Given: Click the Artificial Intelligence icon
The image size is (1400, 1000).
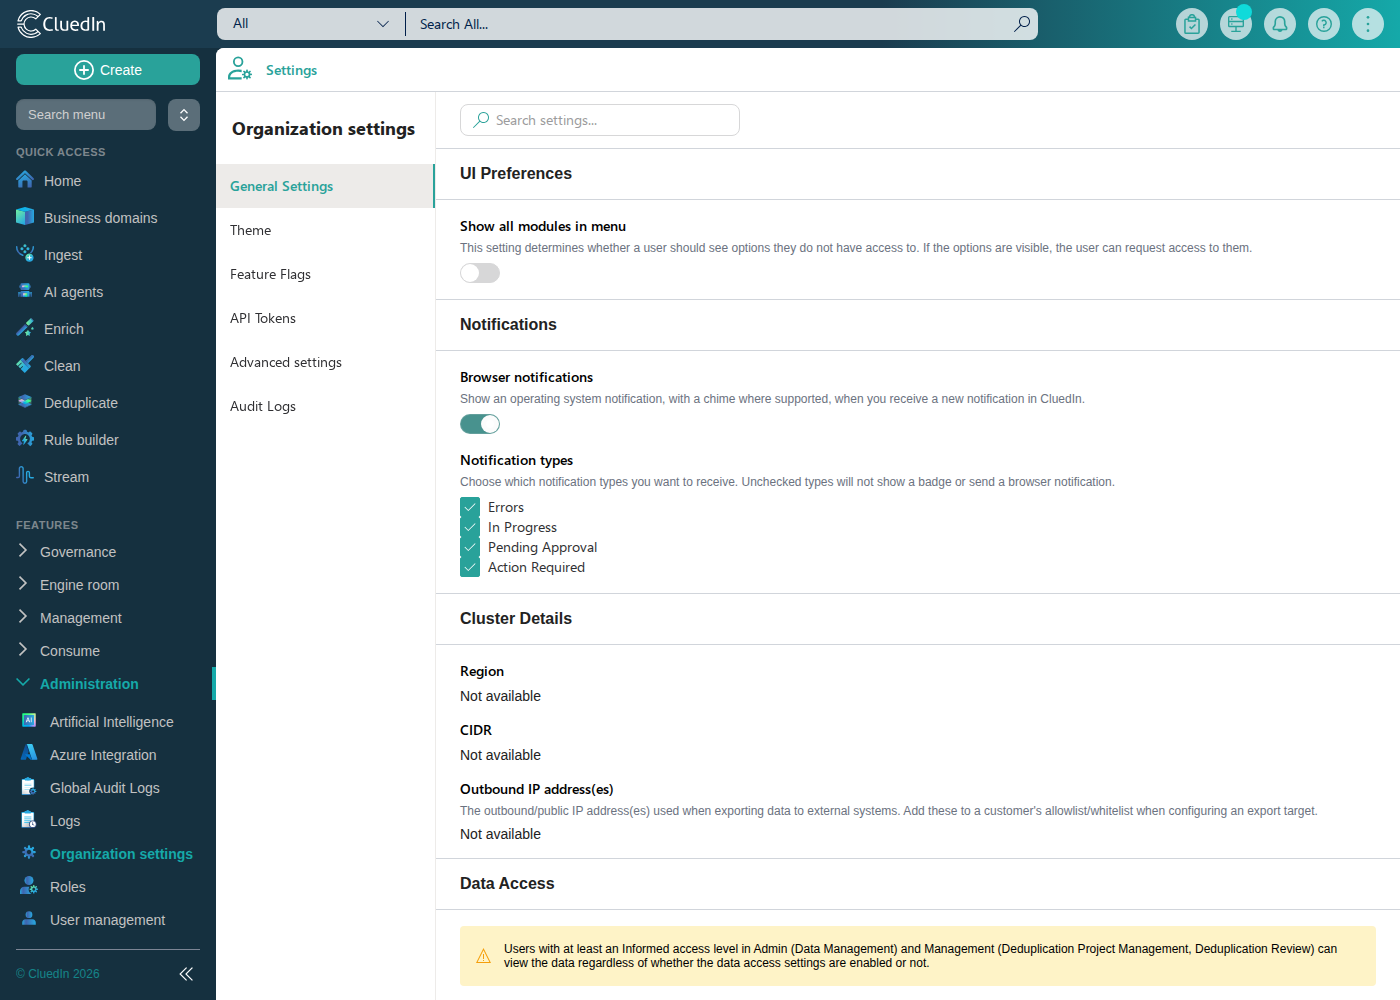Looking at the screenshot, I should [x=29, y=720].
